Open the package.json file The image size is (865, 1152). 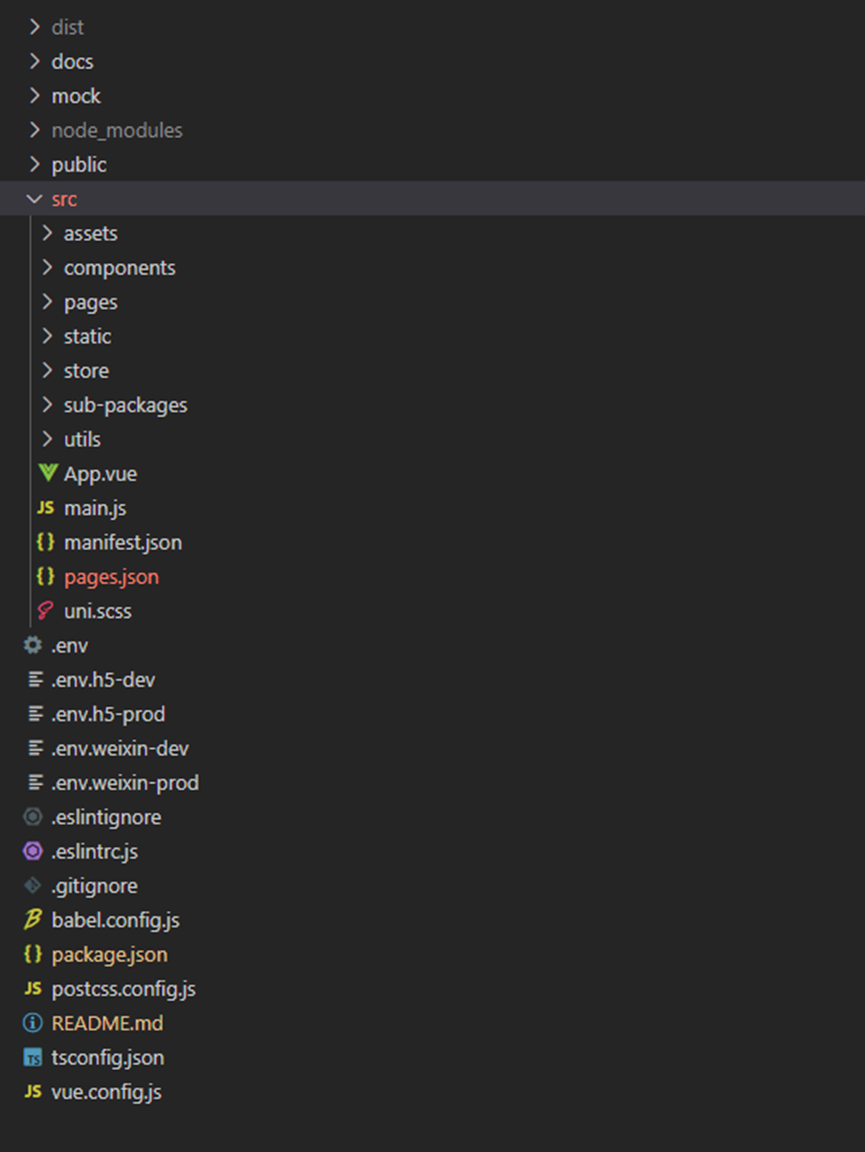point(109,955)
